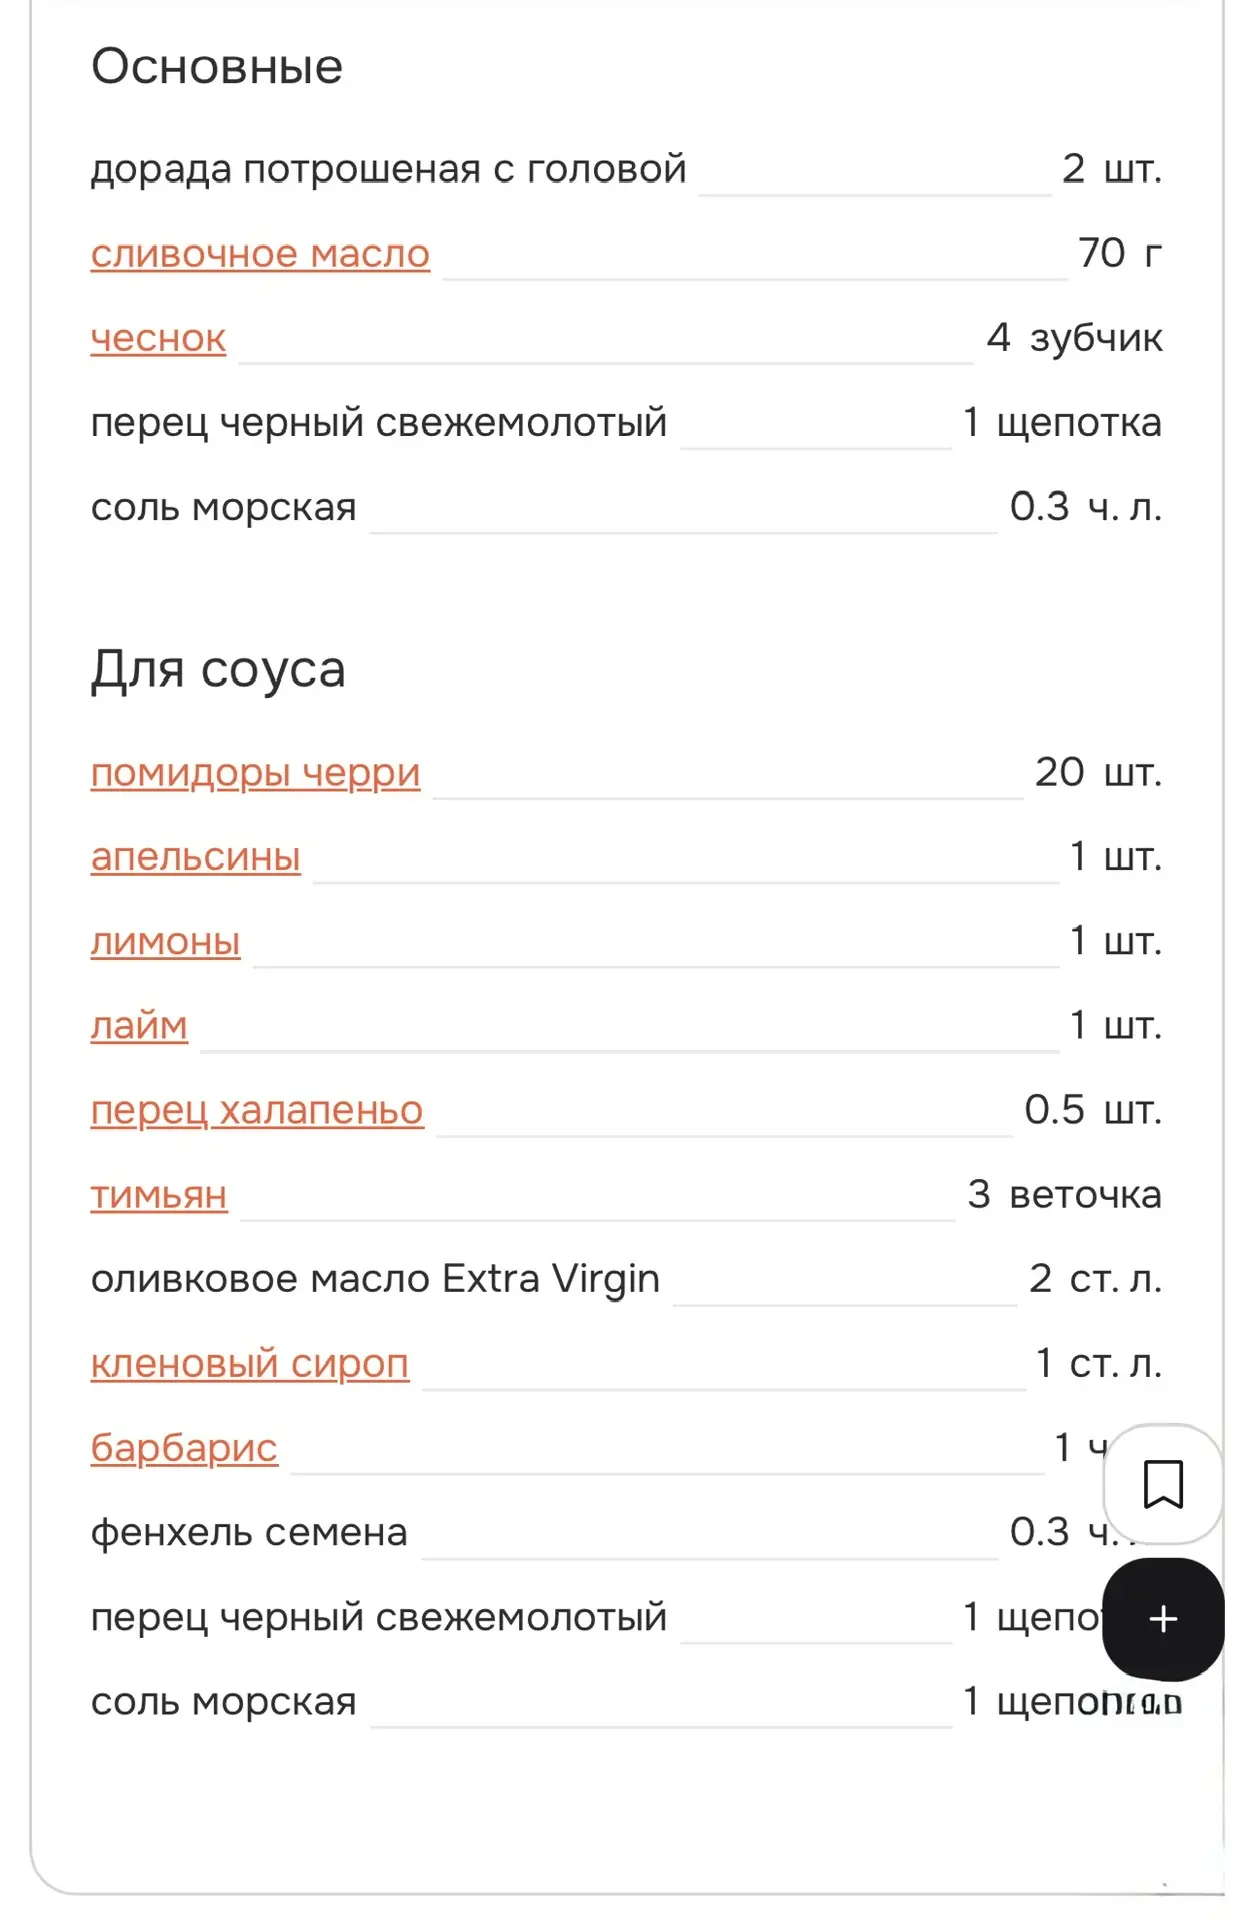Open the лайм ingredient link
The image size is (1253, 1920).
(139, 1026)
